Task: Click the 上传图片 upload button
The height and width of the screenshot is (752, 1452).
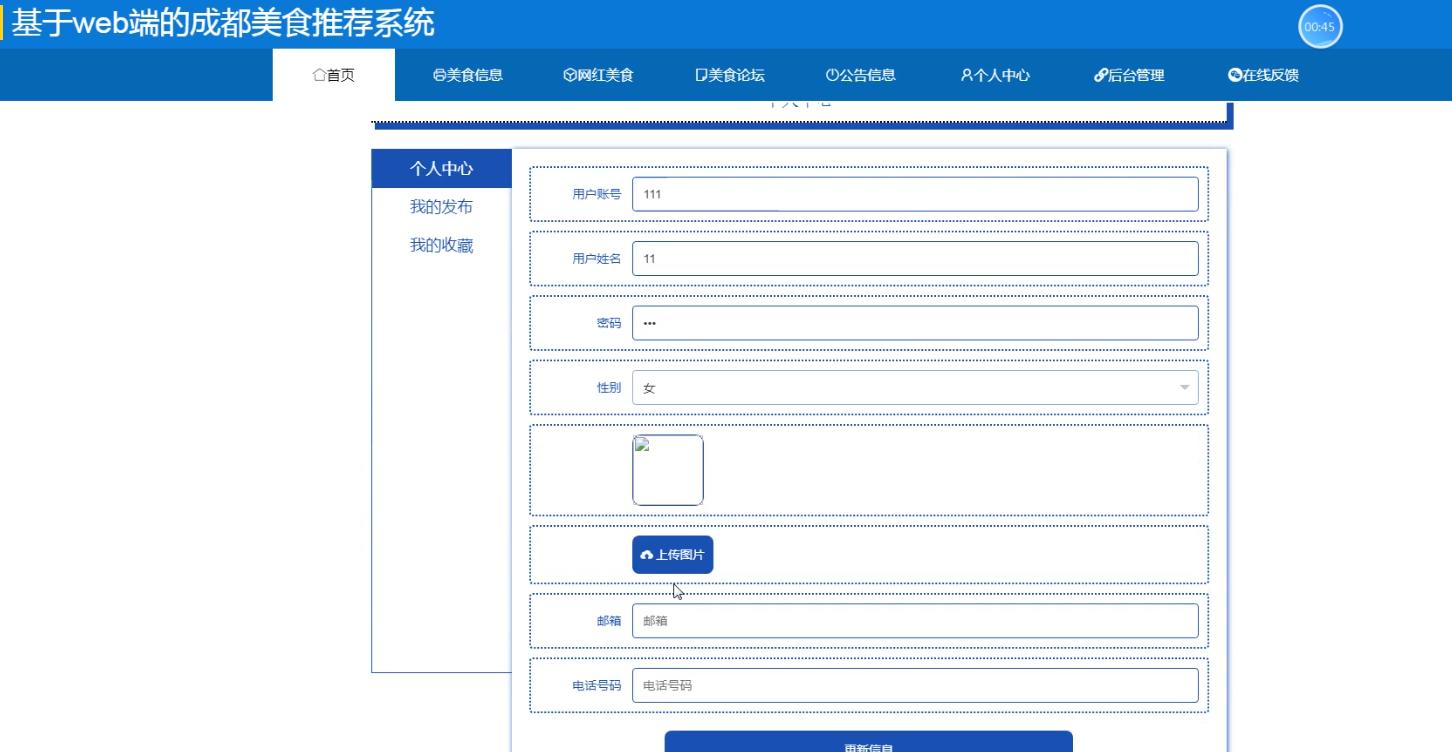Action: point(672,555)
